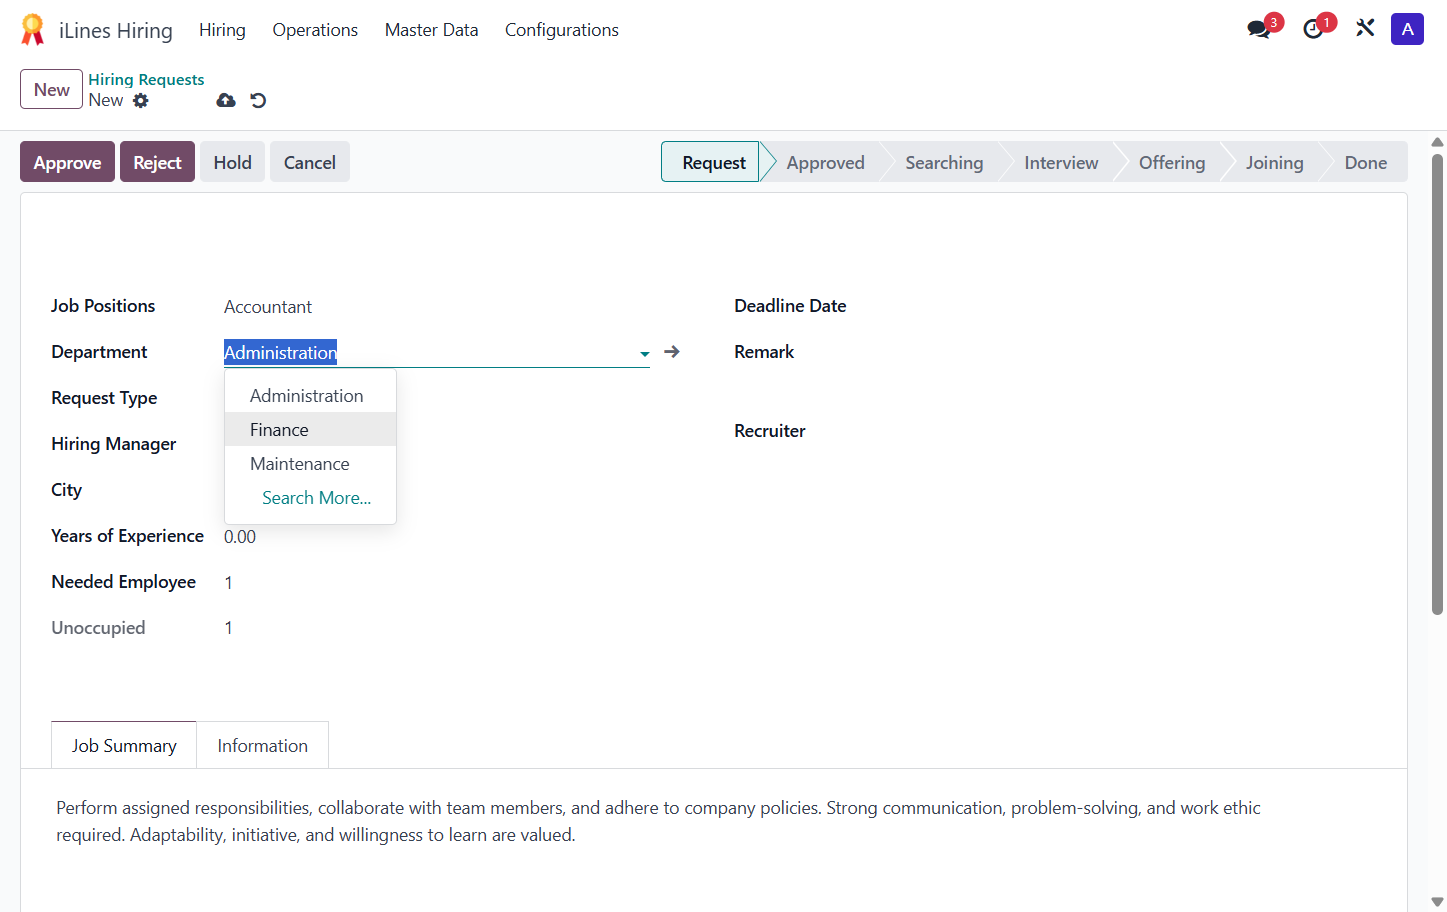The image size is (1447, 912).
Task: Go to Hiring Requests breadcrumb
Action: click(146, 79)
